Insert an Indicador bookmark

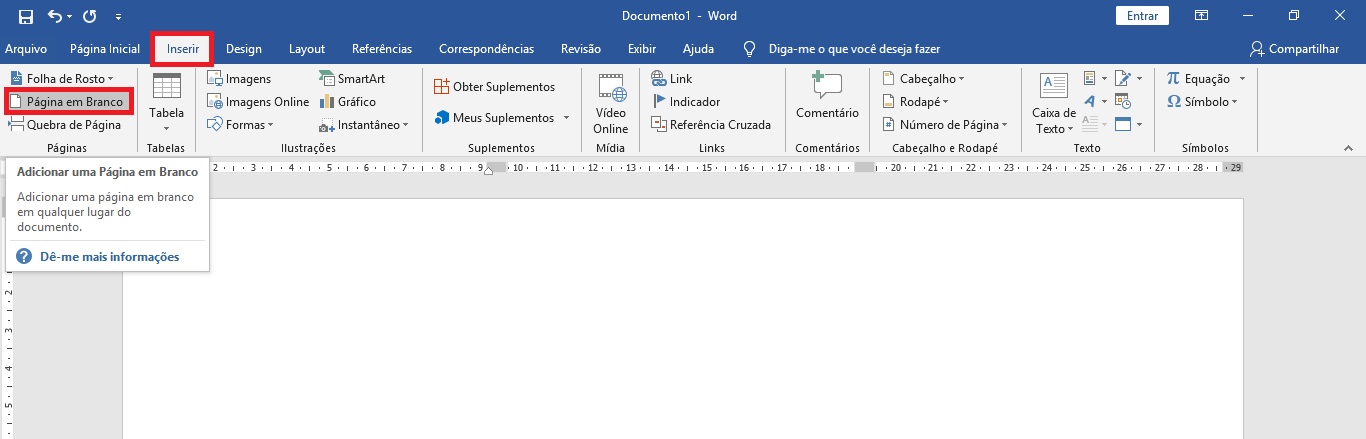(686, 102)
